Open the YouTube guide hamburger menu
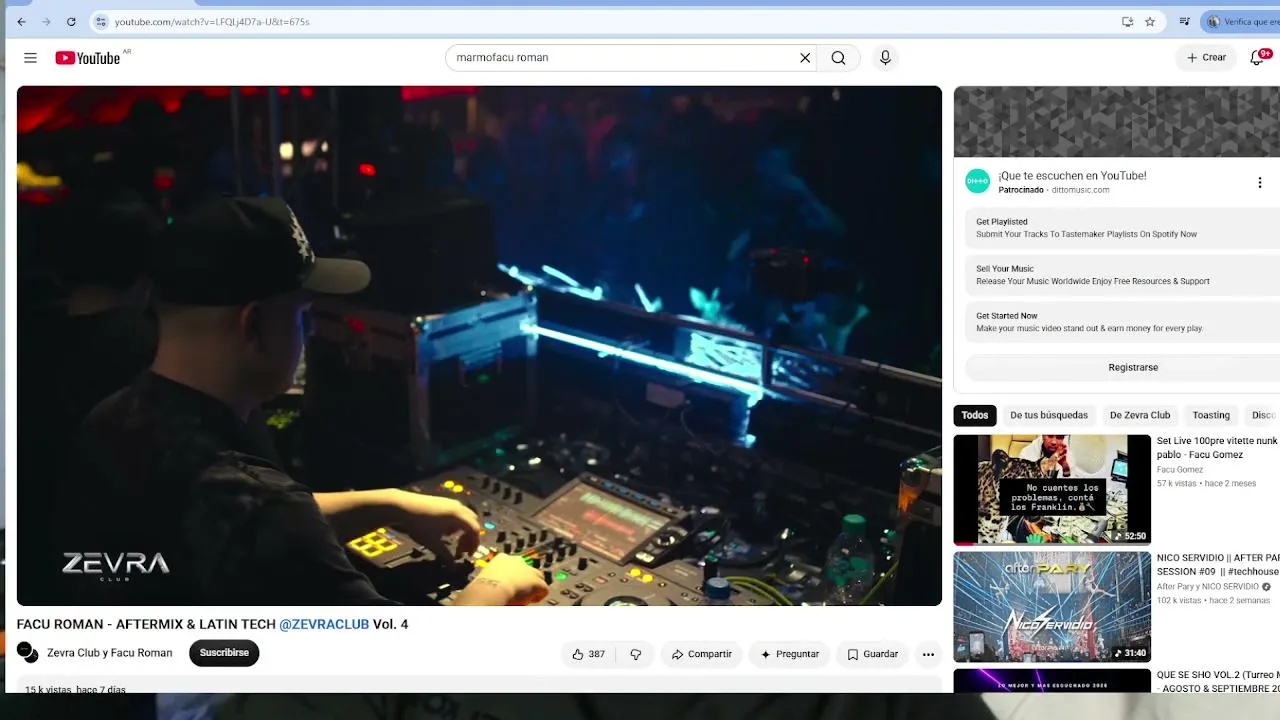1280x720 pixels. pos(30,58)
